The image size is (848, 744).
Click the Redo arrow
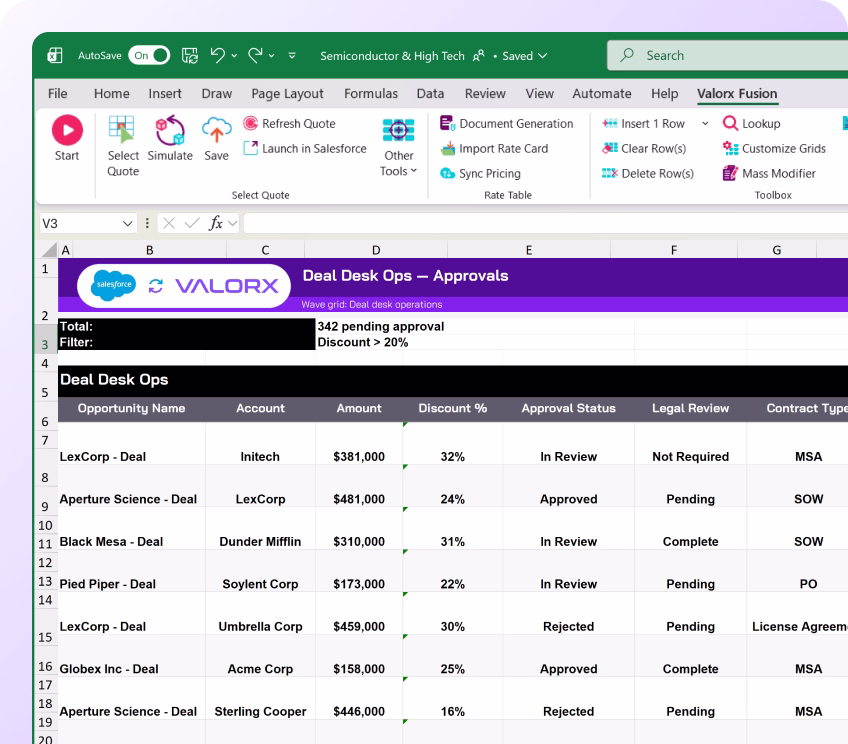pos(255,55)
